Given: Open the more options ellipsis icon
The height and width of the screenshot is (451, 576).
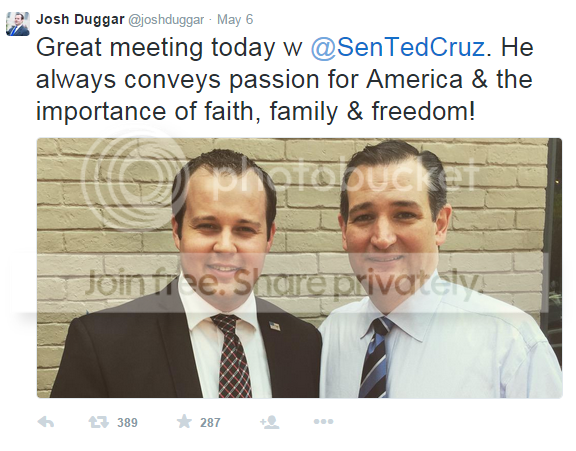Looking at the screenshot, I should tap(323, 422).
